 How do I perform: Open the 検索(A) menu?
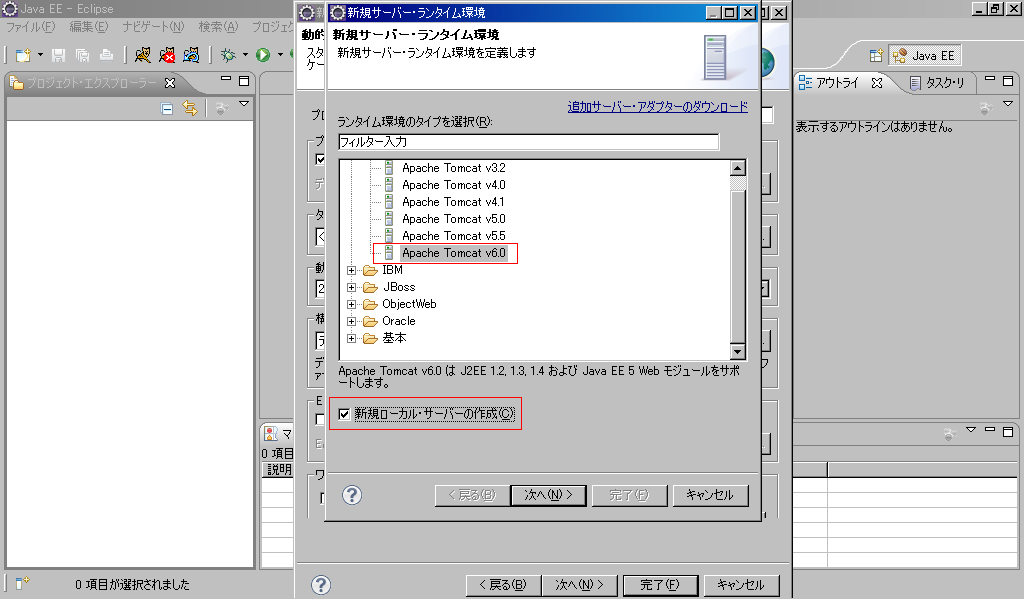point(218,27)
